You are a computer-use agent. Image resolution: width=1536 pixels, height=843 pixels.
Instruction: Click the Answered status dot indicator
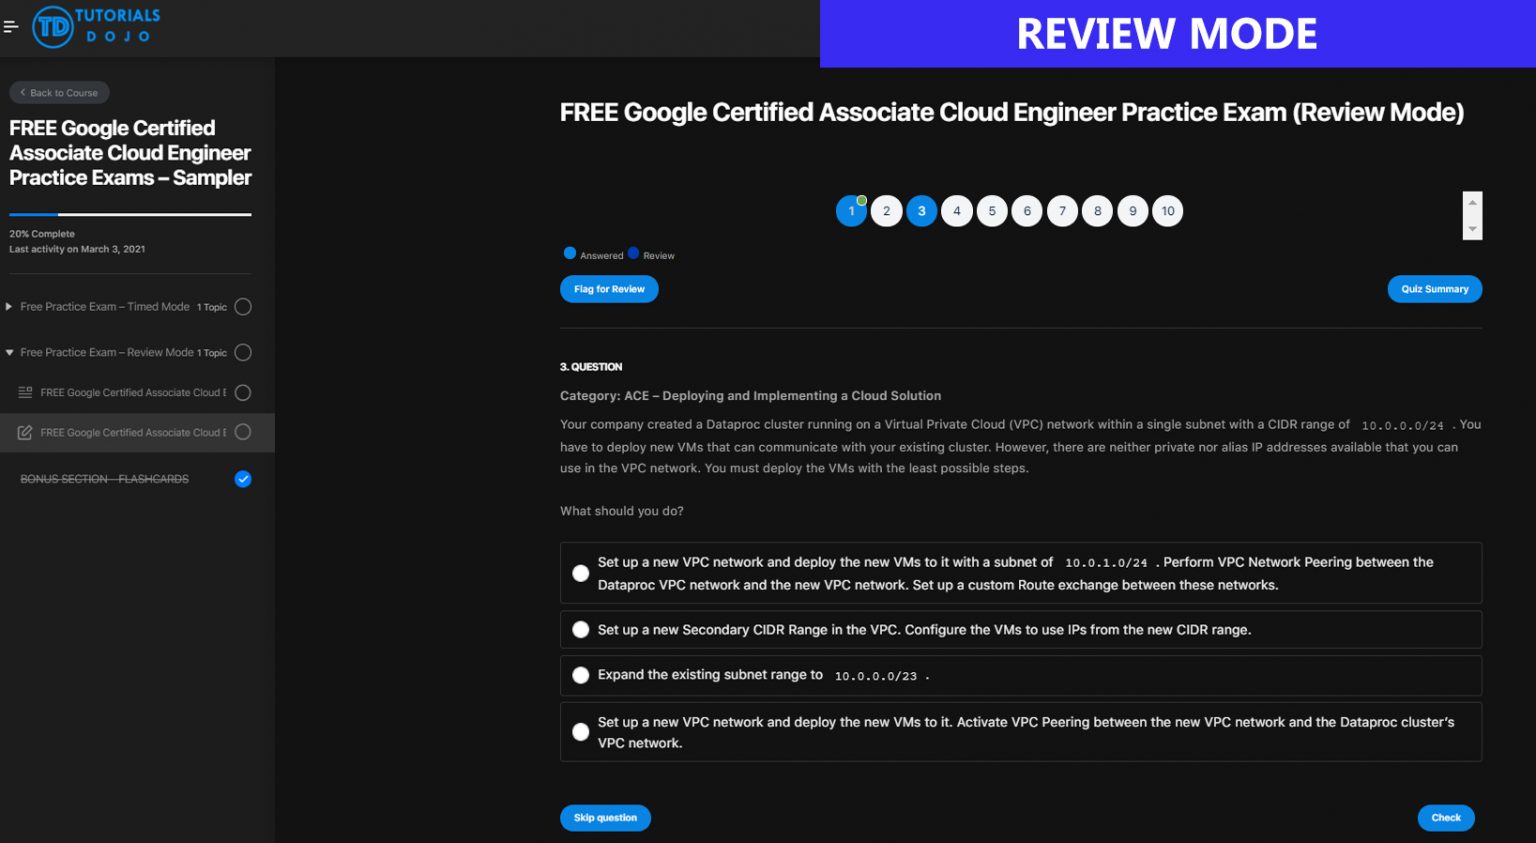click(570, 253)
